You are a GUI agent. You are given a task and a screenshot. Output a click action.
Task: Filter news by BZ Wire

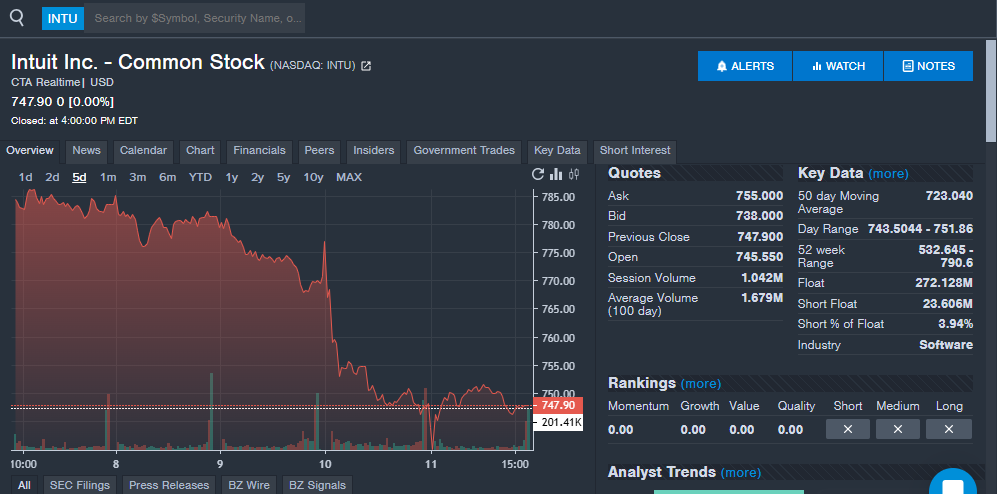249,485
